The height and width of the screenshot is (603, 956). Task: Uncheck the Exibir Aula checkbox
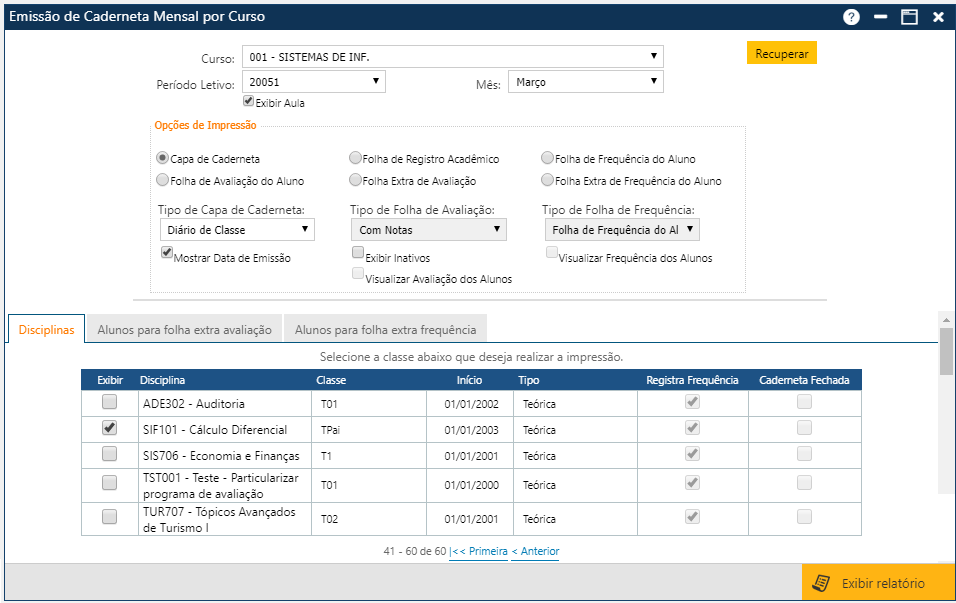pyautogui.click(x=248, y=101)
